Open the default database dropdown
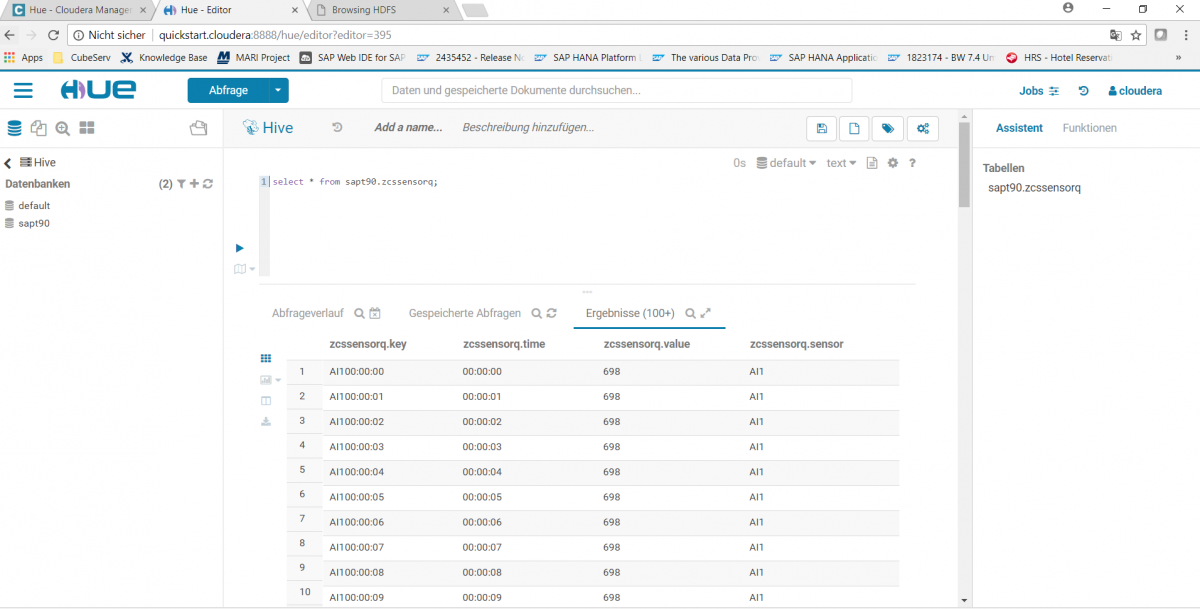1200x609 pixels. (786, 162)
